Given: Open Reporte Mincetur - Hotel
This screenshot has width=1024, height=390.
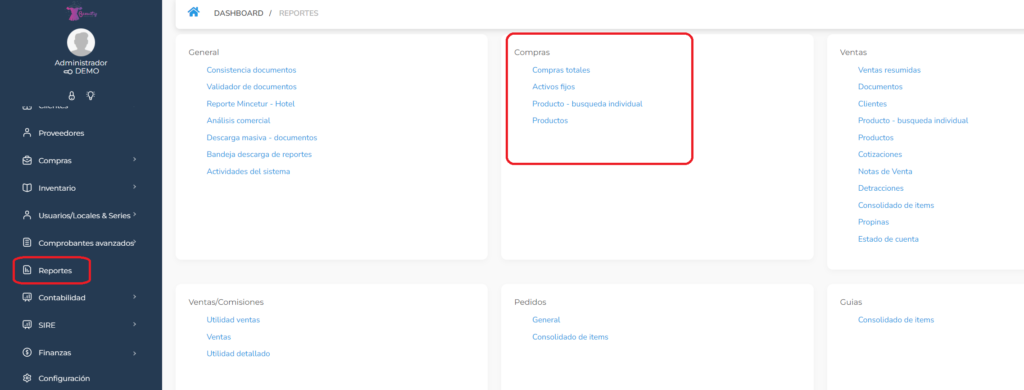Looking at the screenshot, I should tap(251, 104).
